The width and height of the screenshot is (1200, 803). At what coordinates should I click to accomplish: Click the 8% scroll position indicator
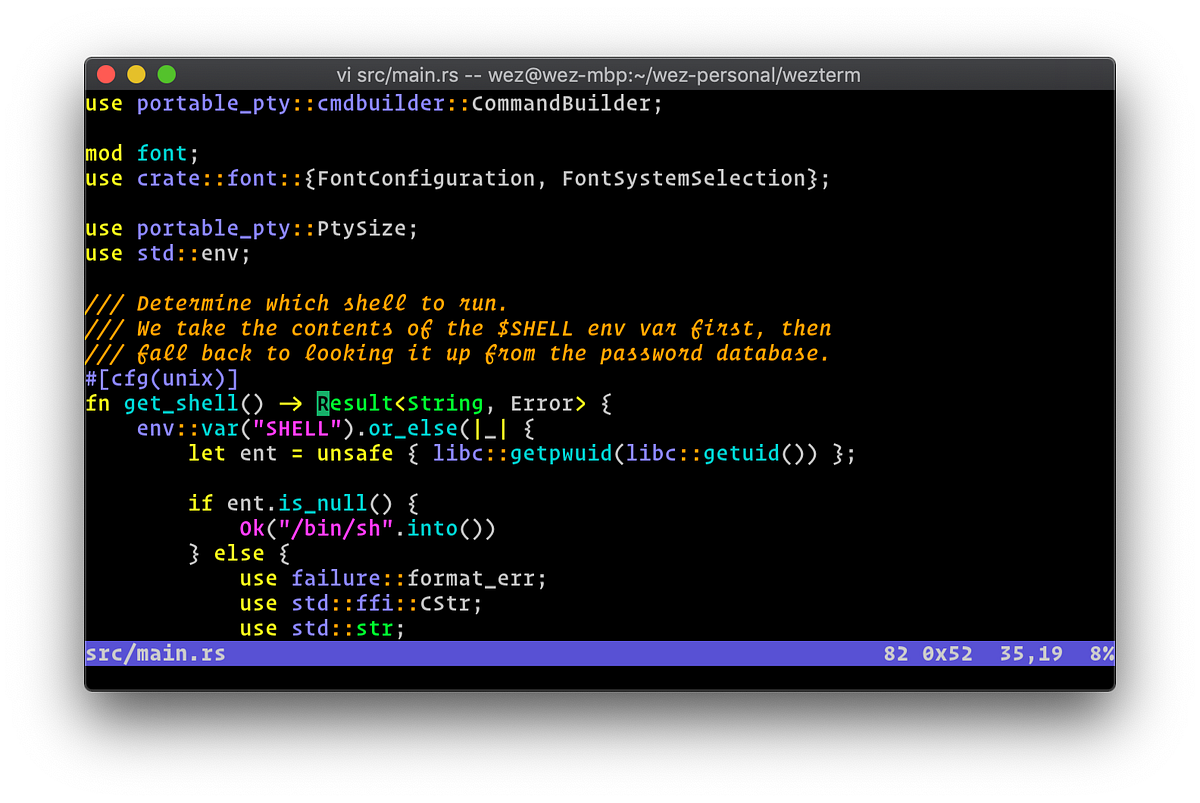(x=1100, y=652)
